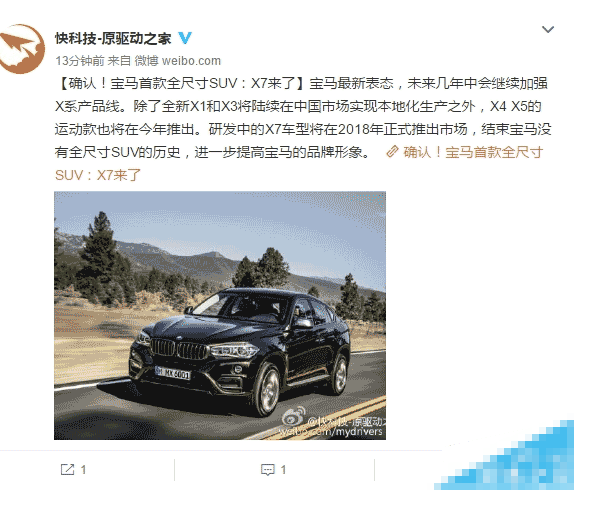Expand the post options chevron
Screen dimensions: 592x506
(x=548, y=29)
